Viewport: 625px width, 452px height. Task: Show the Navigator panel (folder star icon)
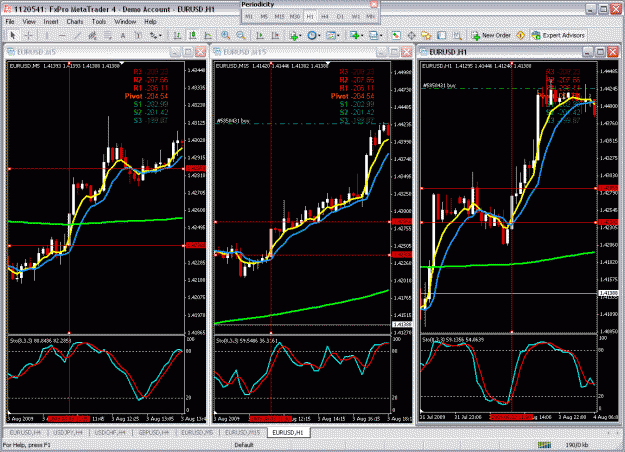426,35
